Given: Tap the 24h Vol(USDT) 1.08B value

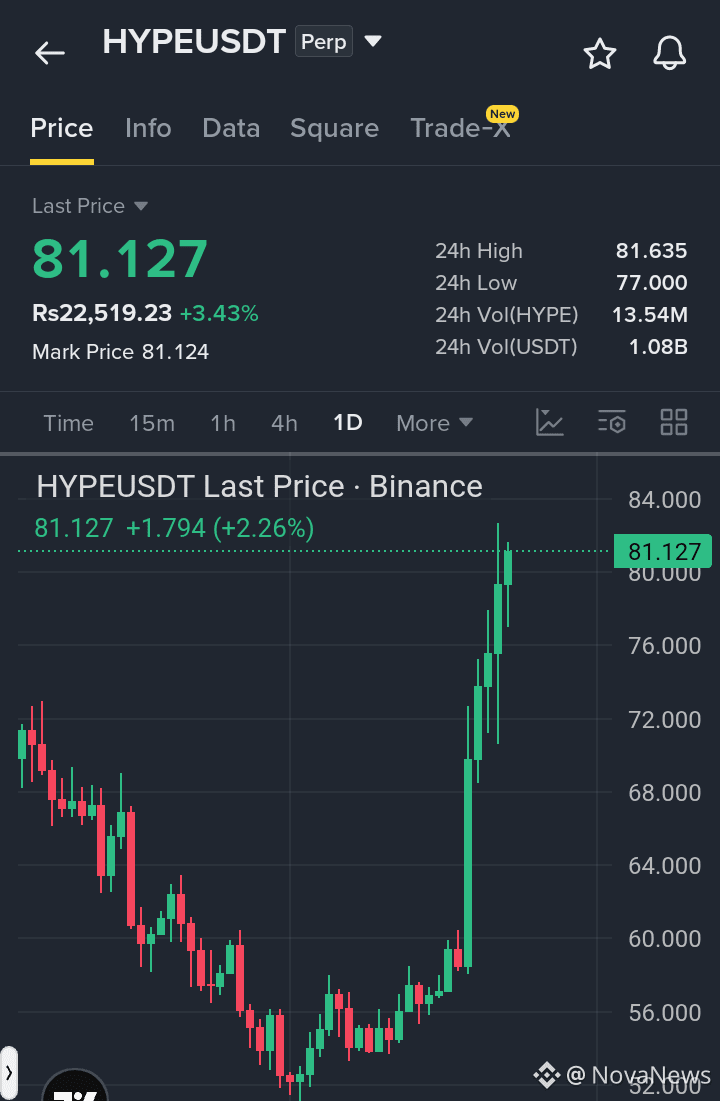Looking at the screenshot, I should tap(658, 347).
